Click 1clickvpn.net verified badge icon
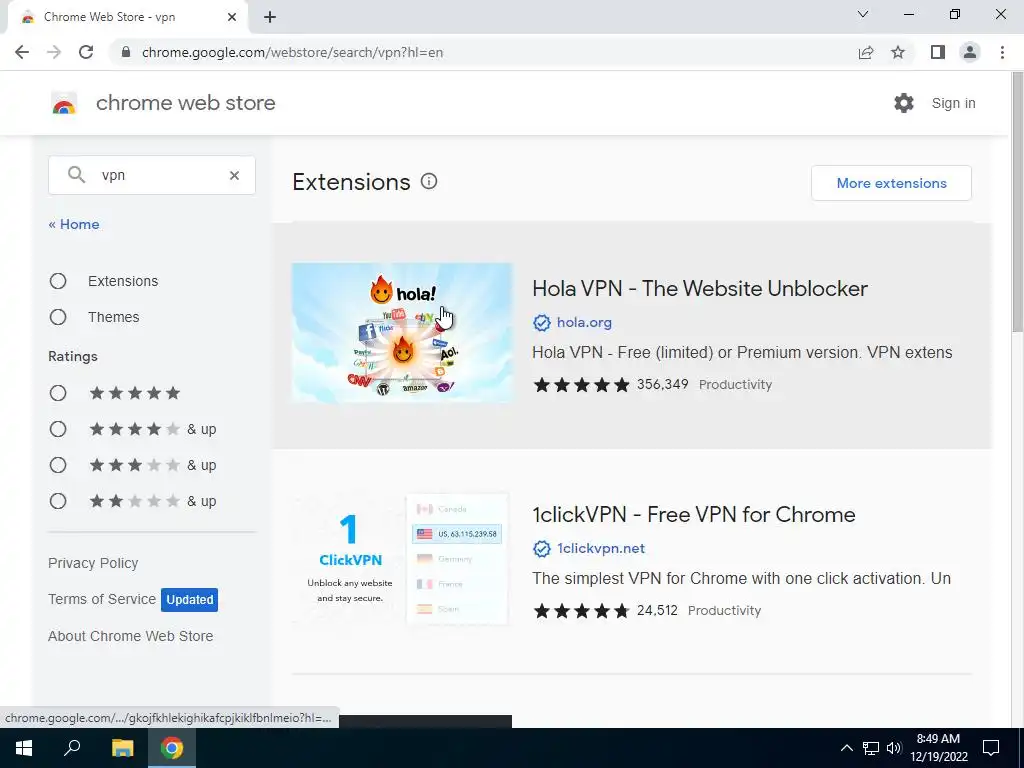 click(541, 549)
